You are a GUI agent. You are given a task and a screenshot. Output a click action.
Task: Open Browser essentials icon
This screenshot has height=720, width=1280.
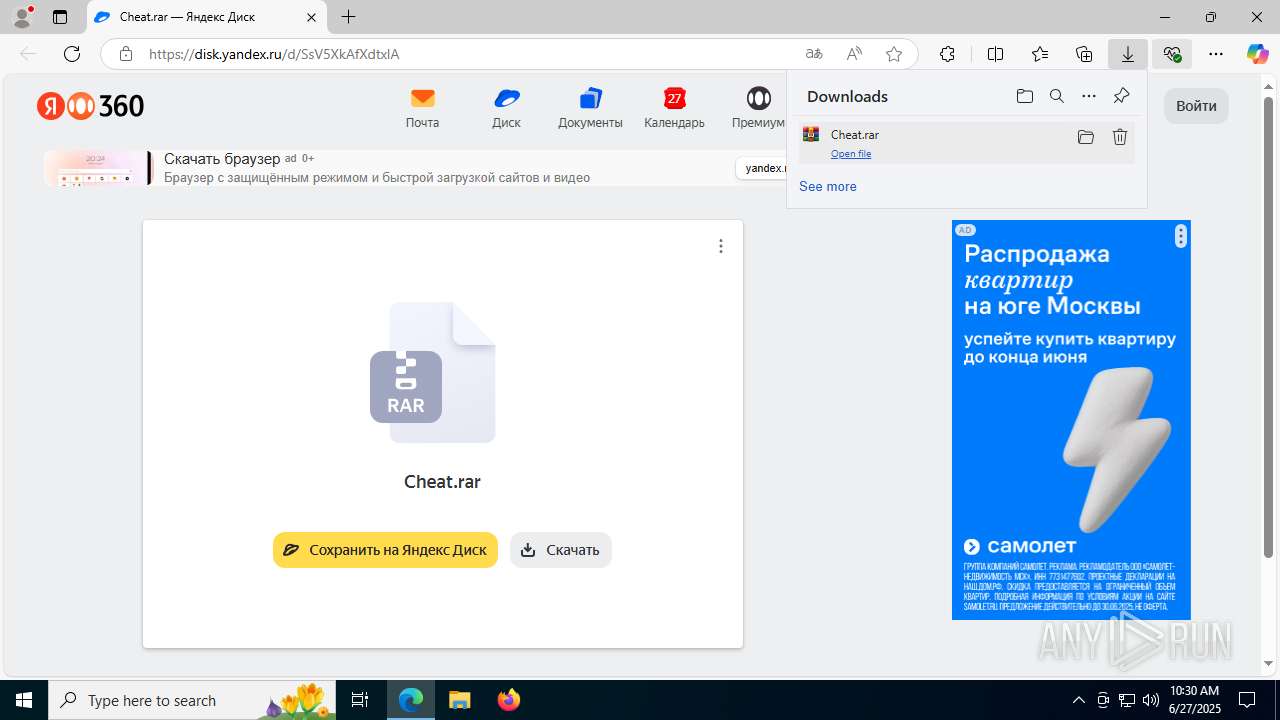tap(1172, 54)
